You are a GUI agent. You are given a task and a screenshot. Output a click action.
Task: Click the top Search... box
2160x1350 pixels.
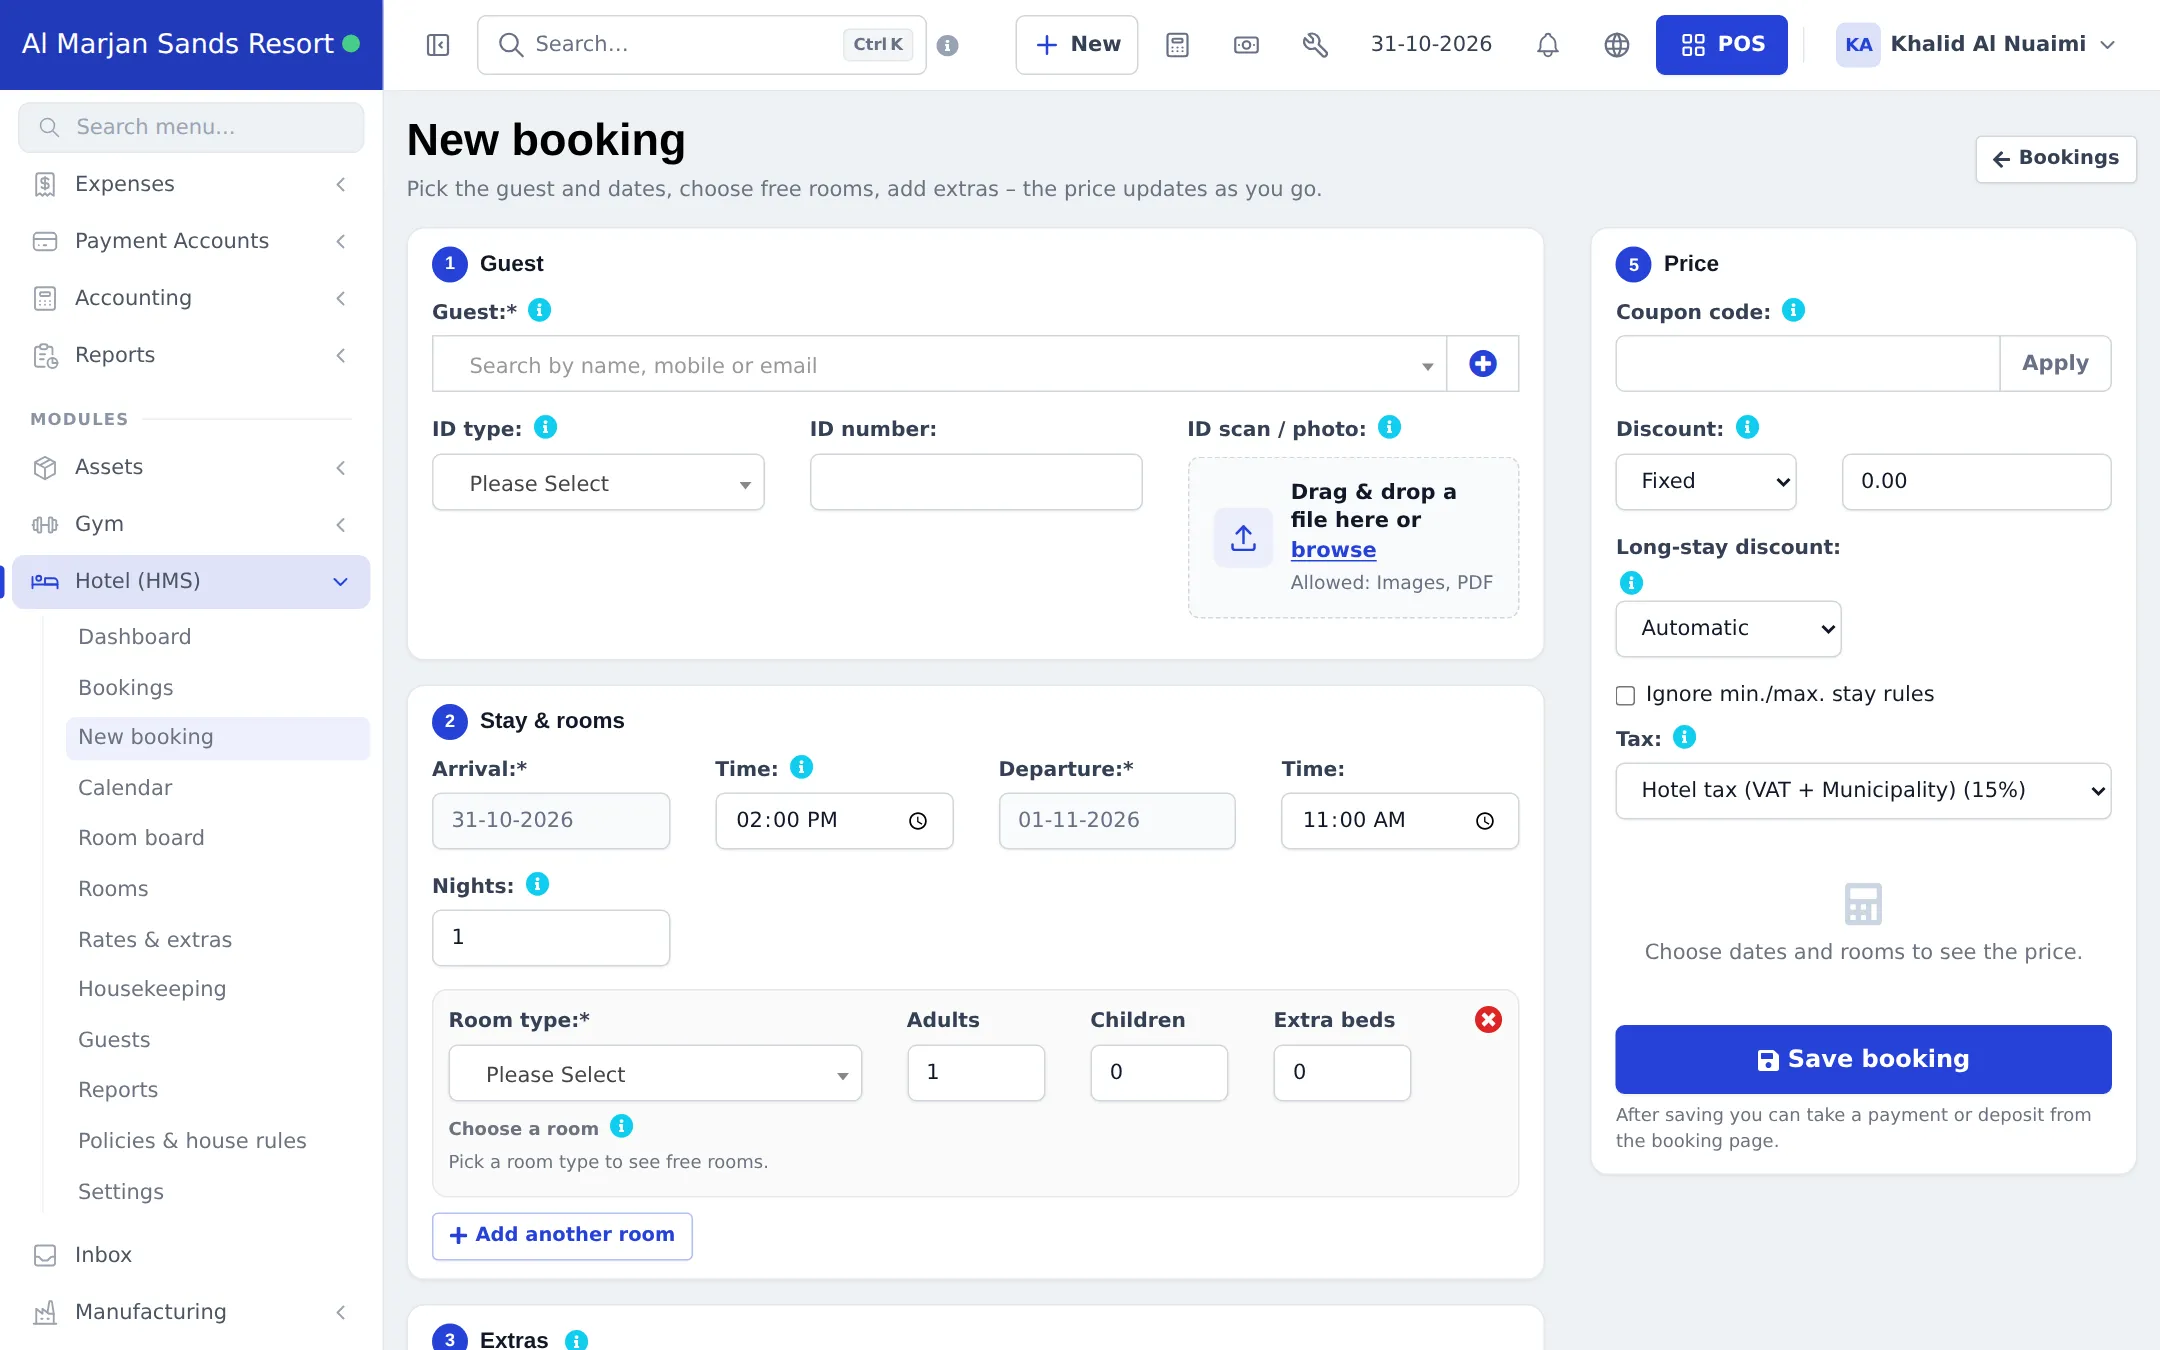701,45
